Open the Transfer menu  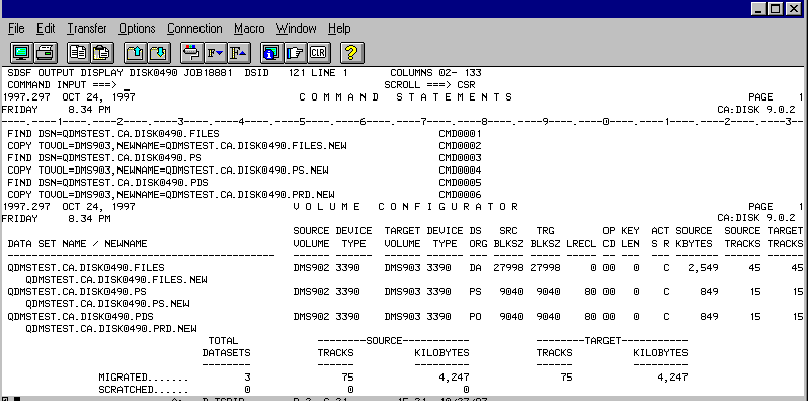(86, 29)
